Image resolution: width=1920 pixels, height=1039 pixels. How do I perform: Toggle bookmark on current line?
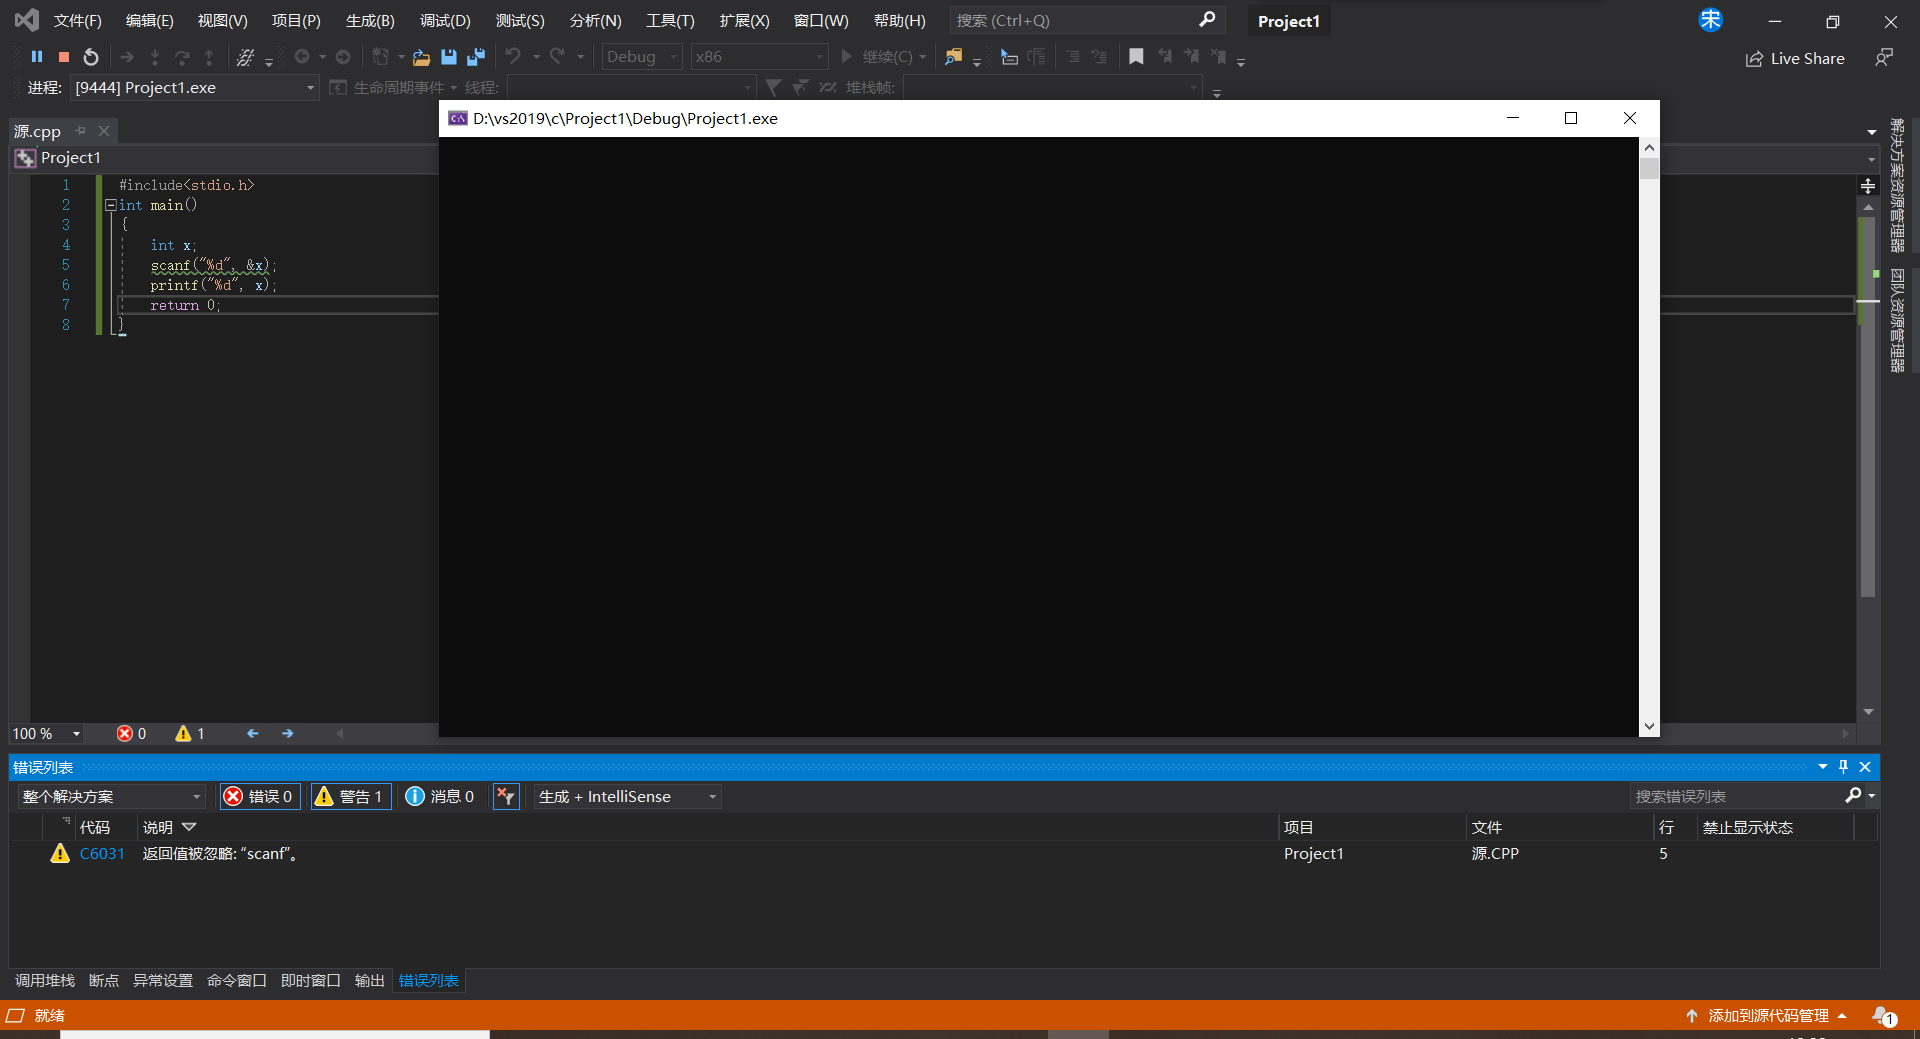[1136, 57]
